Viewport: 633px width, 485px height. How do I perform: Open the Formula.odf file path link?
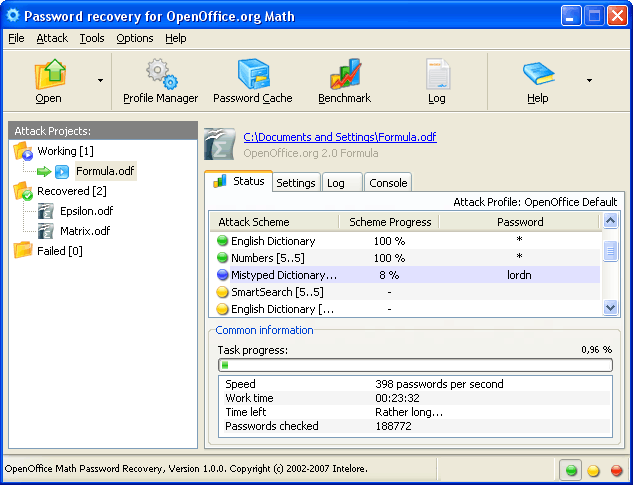tap(340, 137)
